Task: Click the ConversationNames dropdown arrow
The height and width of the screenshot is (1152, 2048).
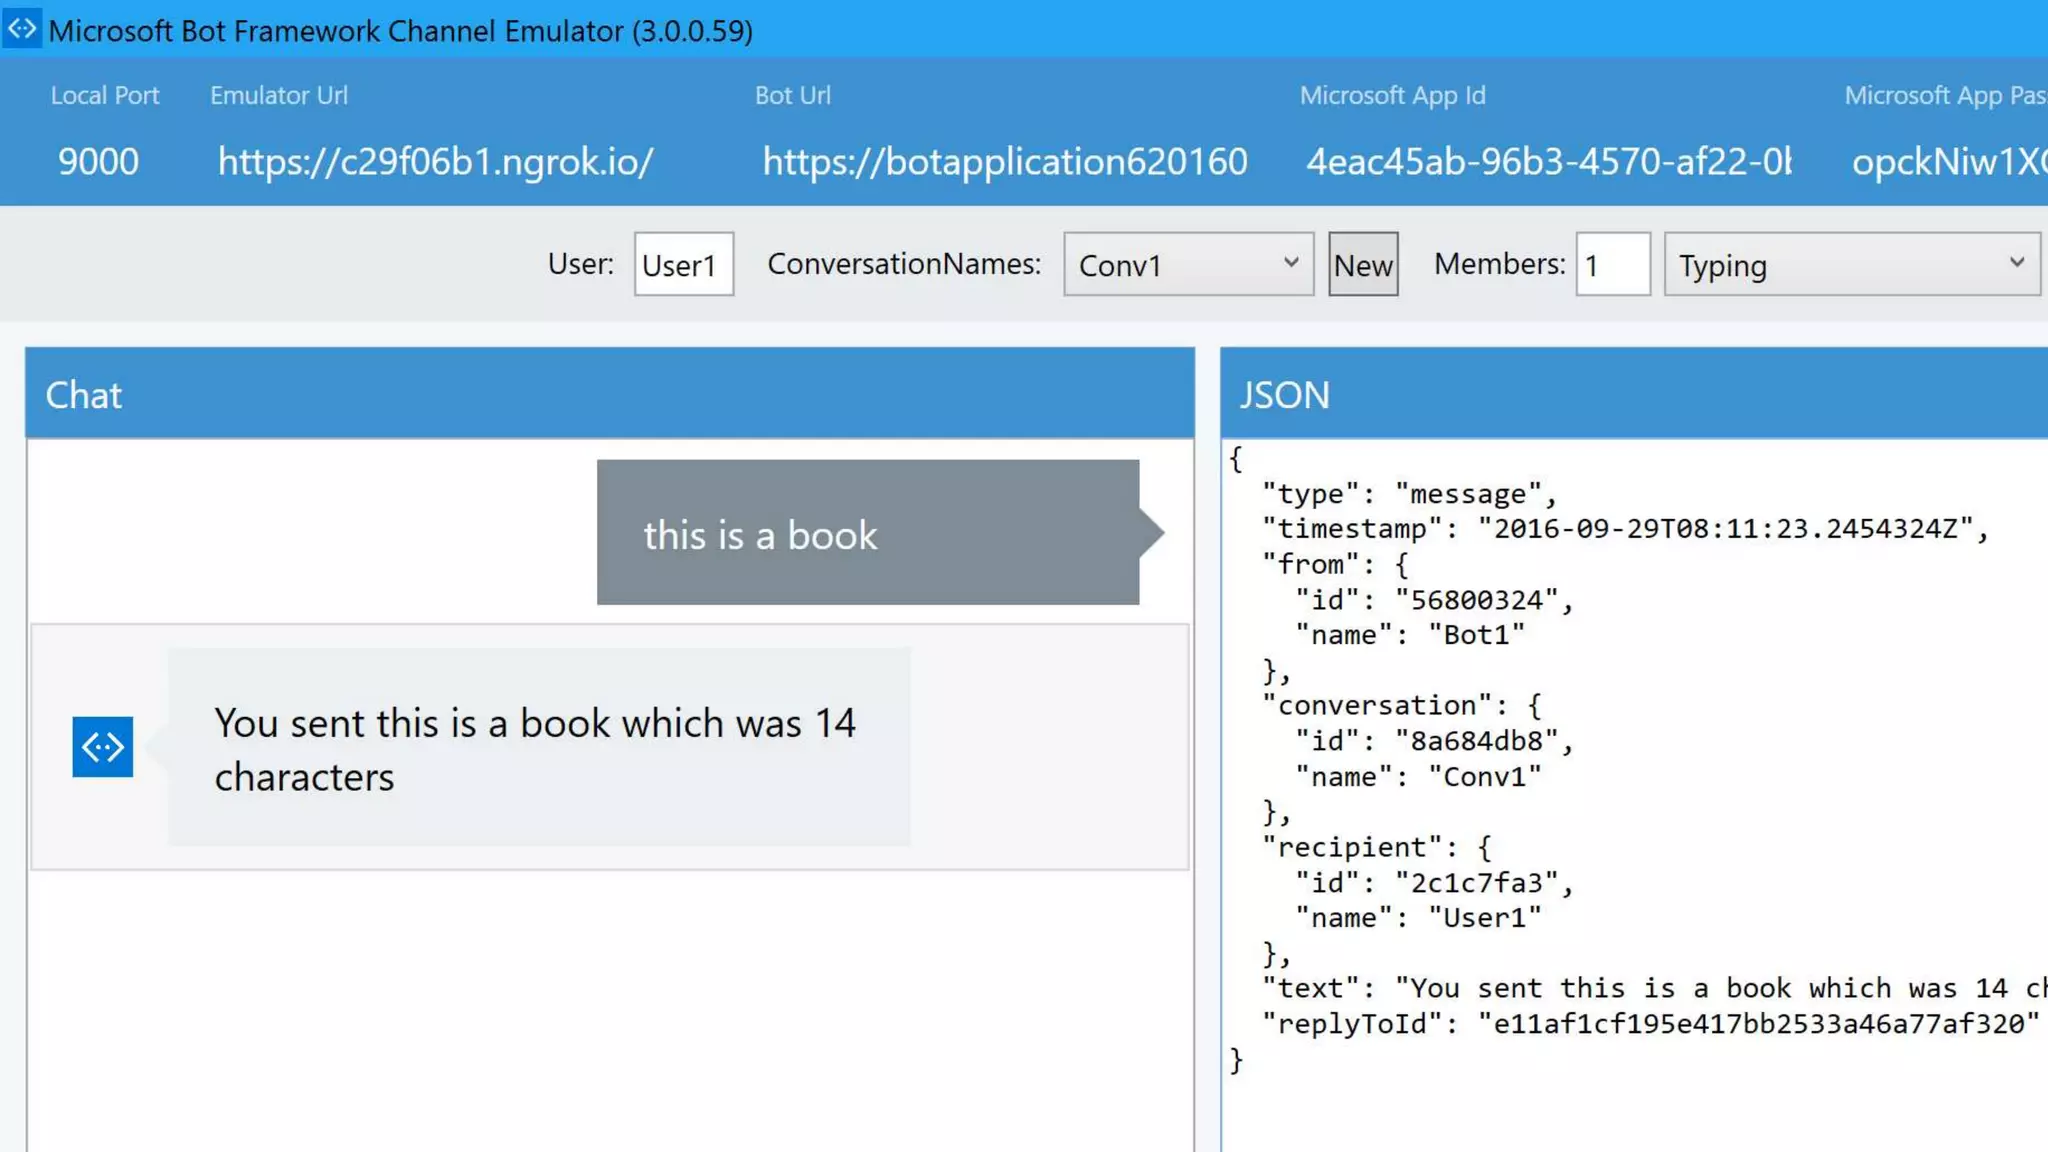Action: point(1291,263)
